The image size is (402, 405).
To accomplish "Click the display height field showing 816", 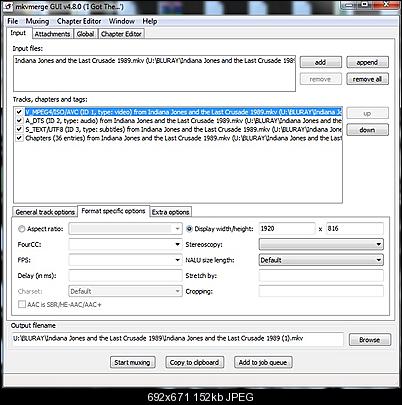I will (355, 229).
